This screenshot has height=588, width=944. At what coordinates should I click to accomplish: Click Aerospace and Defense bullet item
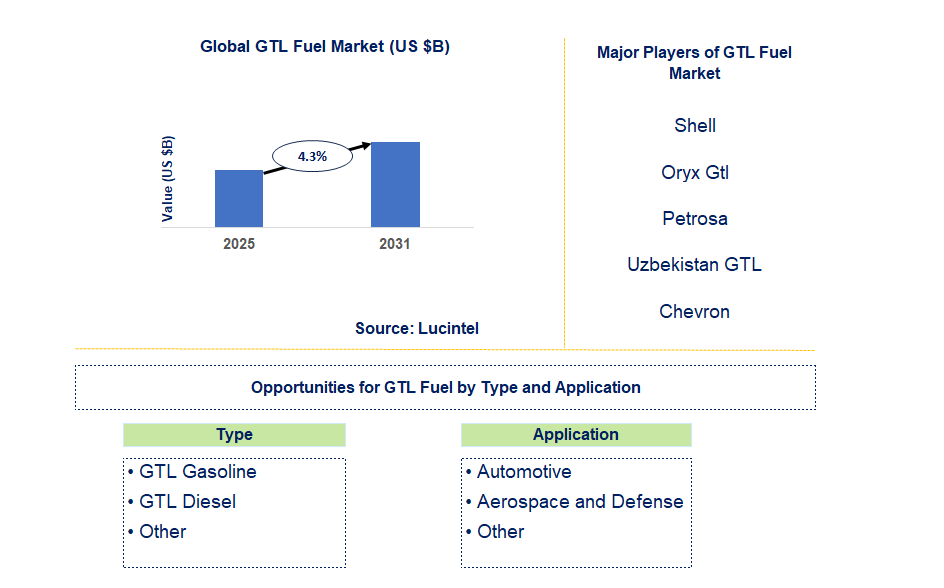click(x=574, y=502)
